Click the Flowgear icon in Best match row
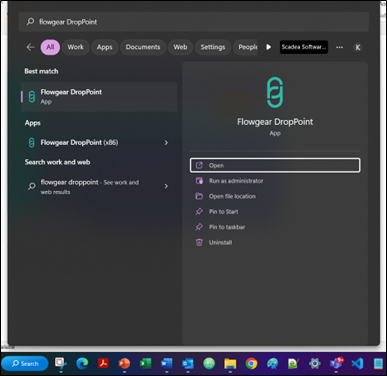 point(32,97)
